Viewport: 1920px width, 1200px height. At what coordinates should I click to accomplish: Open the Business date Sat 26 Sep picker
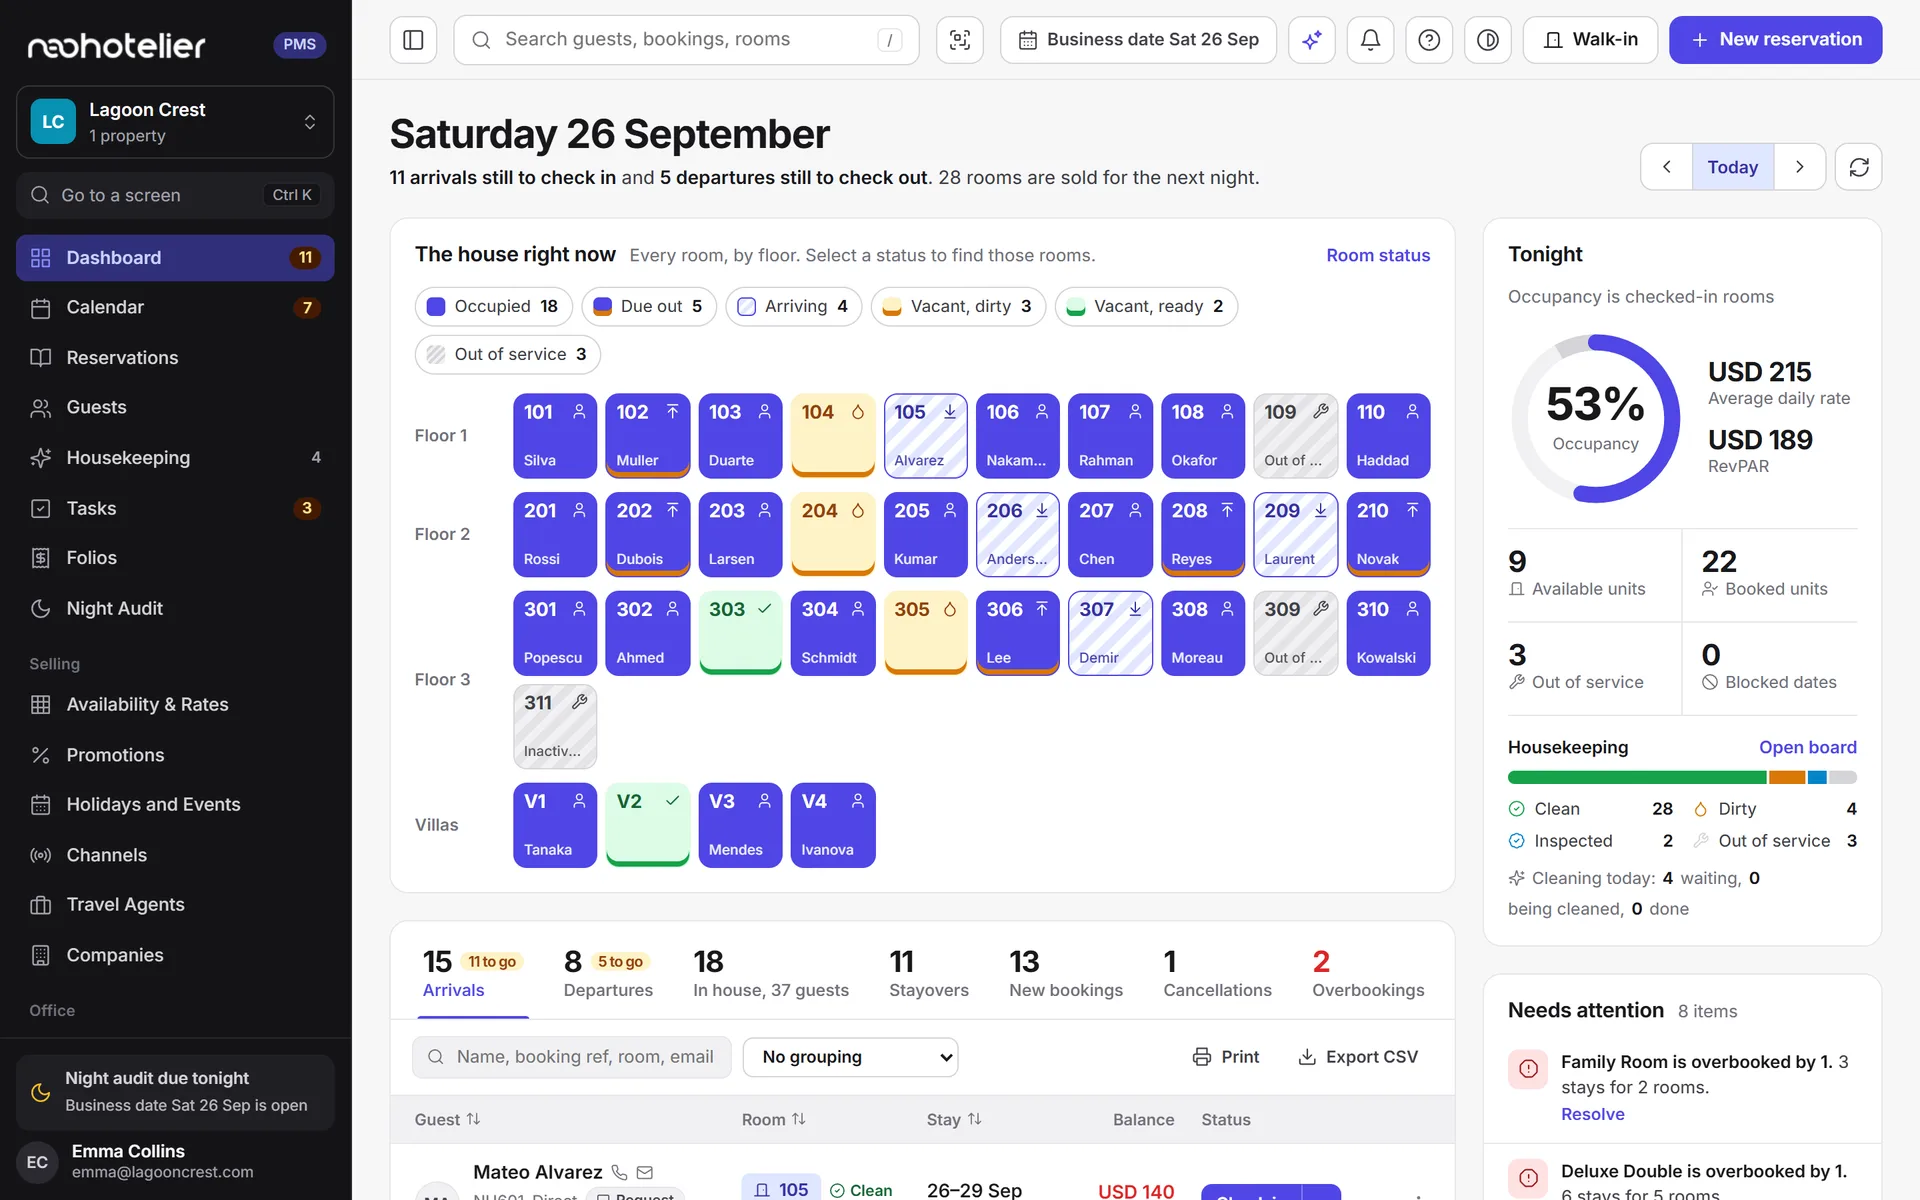tap(1138, 40)
